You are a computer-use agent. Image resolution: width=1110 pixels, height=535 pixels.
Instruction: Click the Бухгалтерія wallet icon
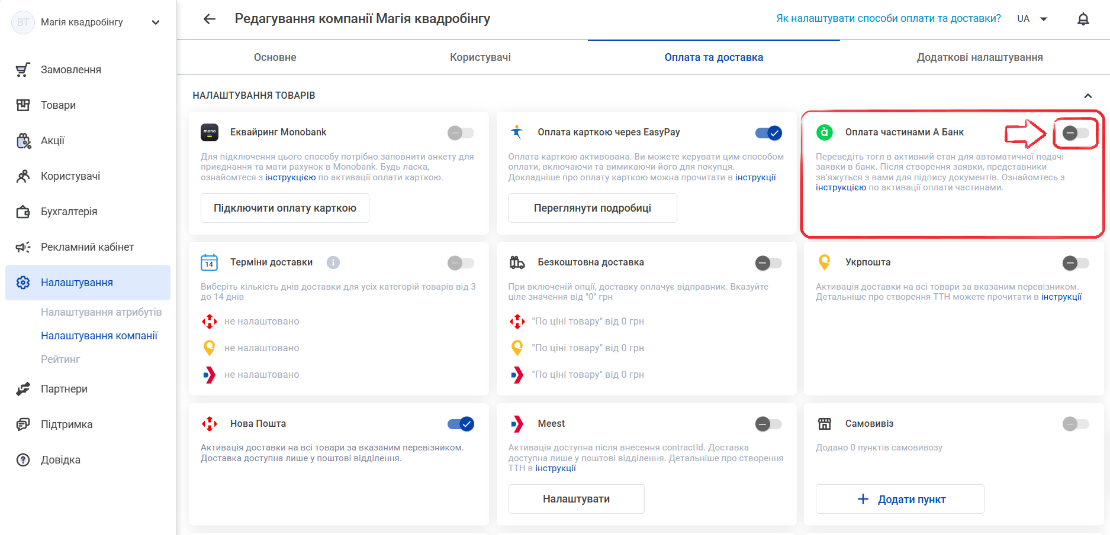[x=23, y=212]
